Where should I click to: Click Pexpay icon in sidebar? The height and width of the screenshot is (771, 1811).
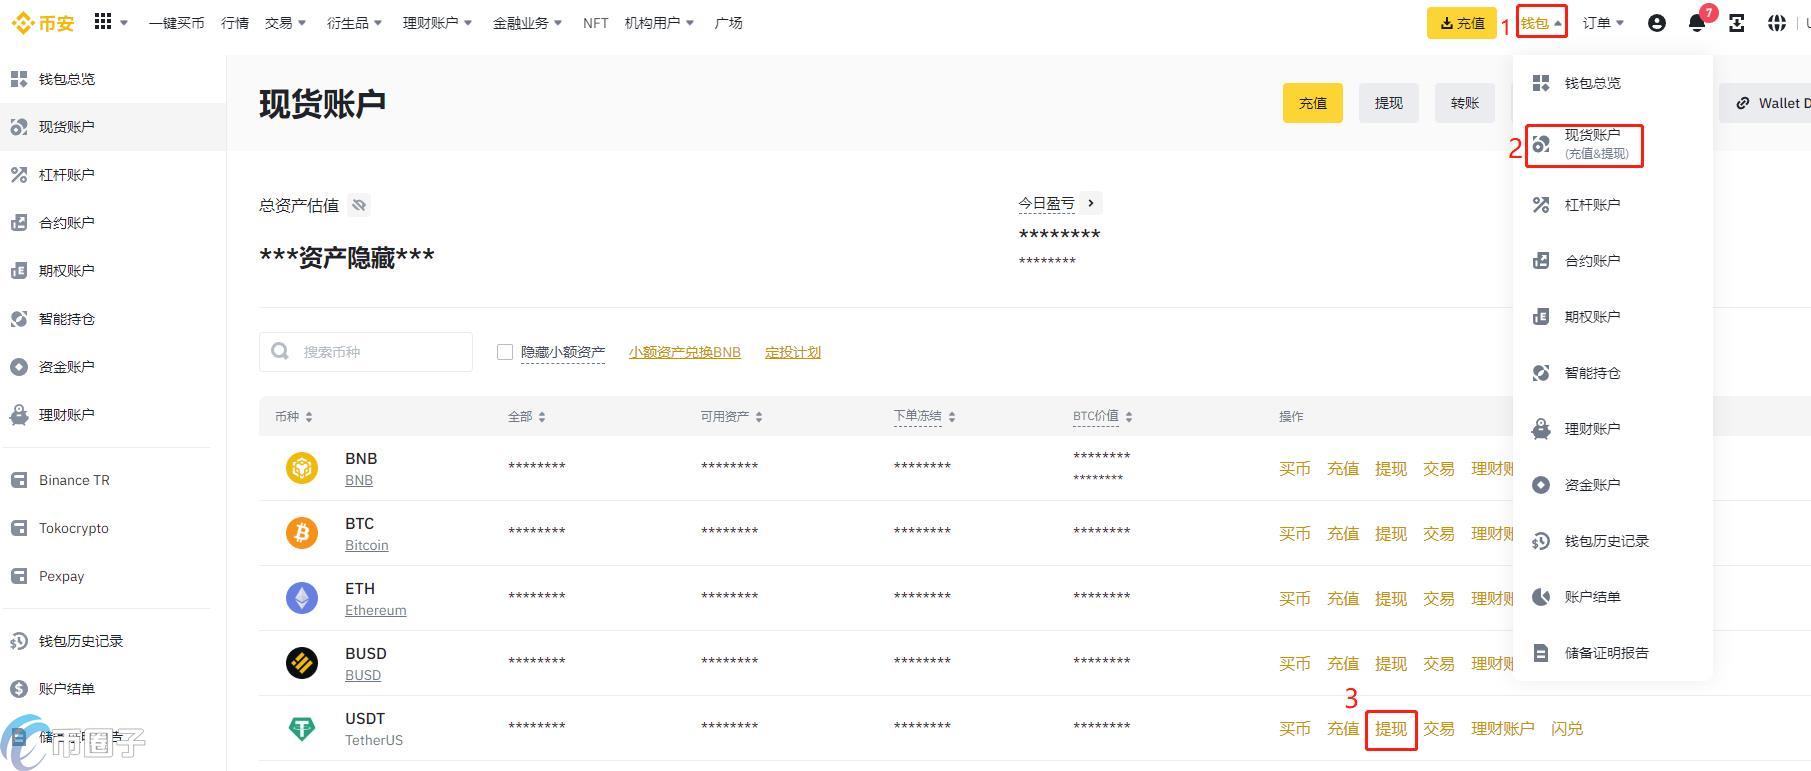coord(19,576)
